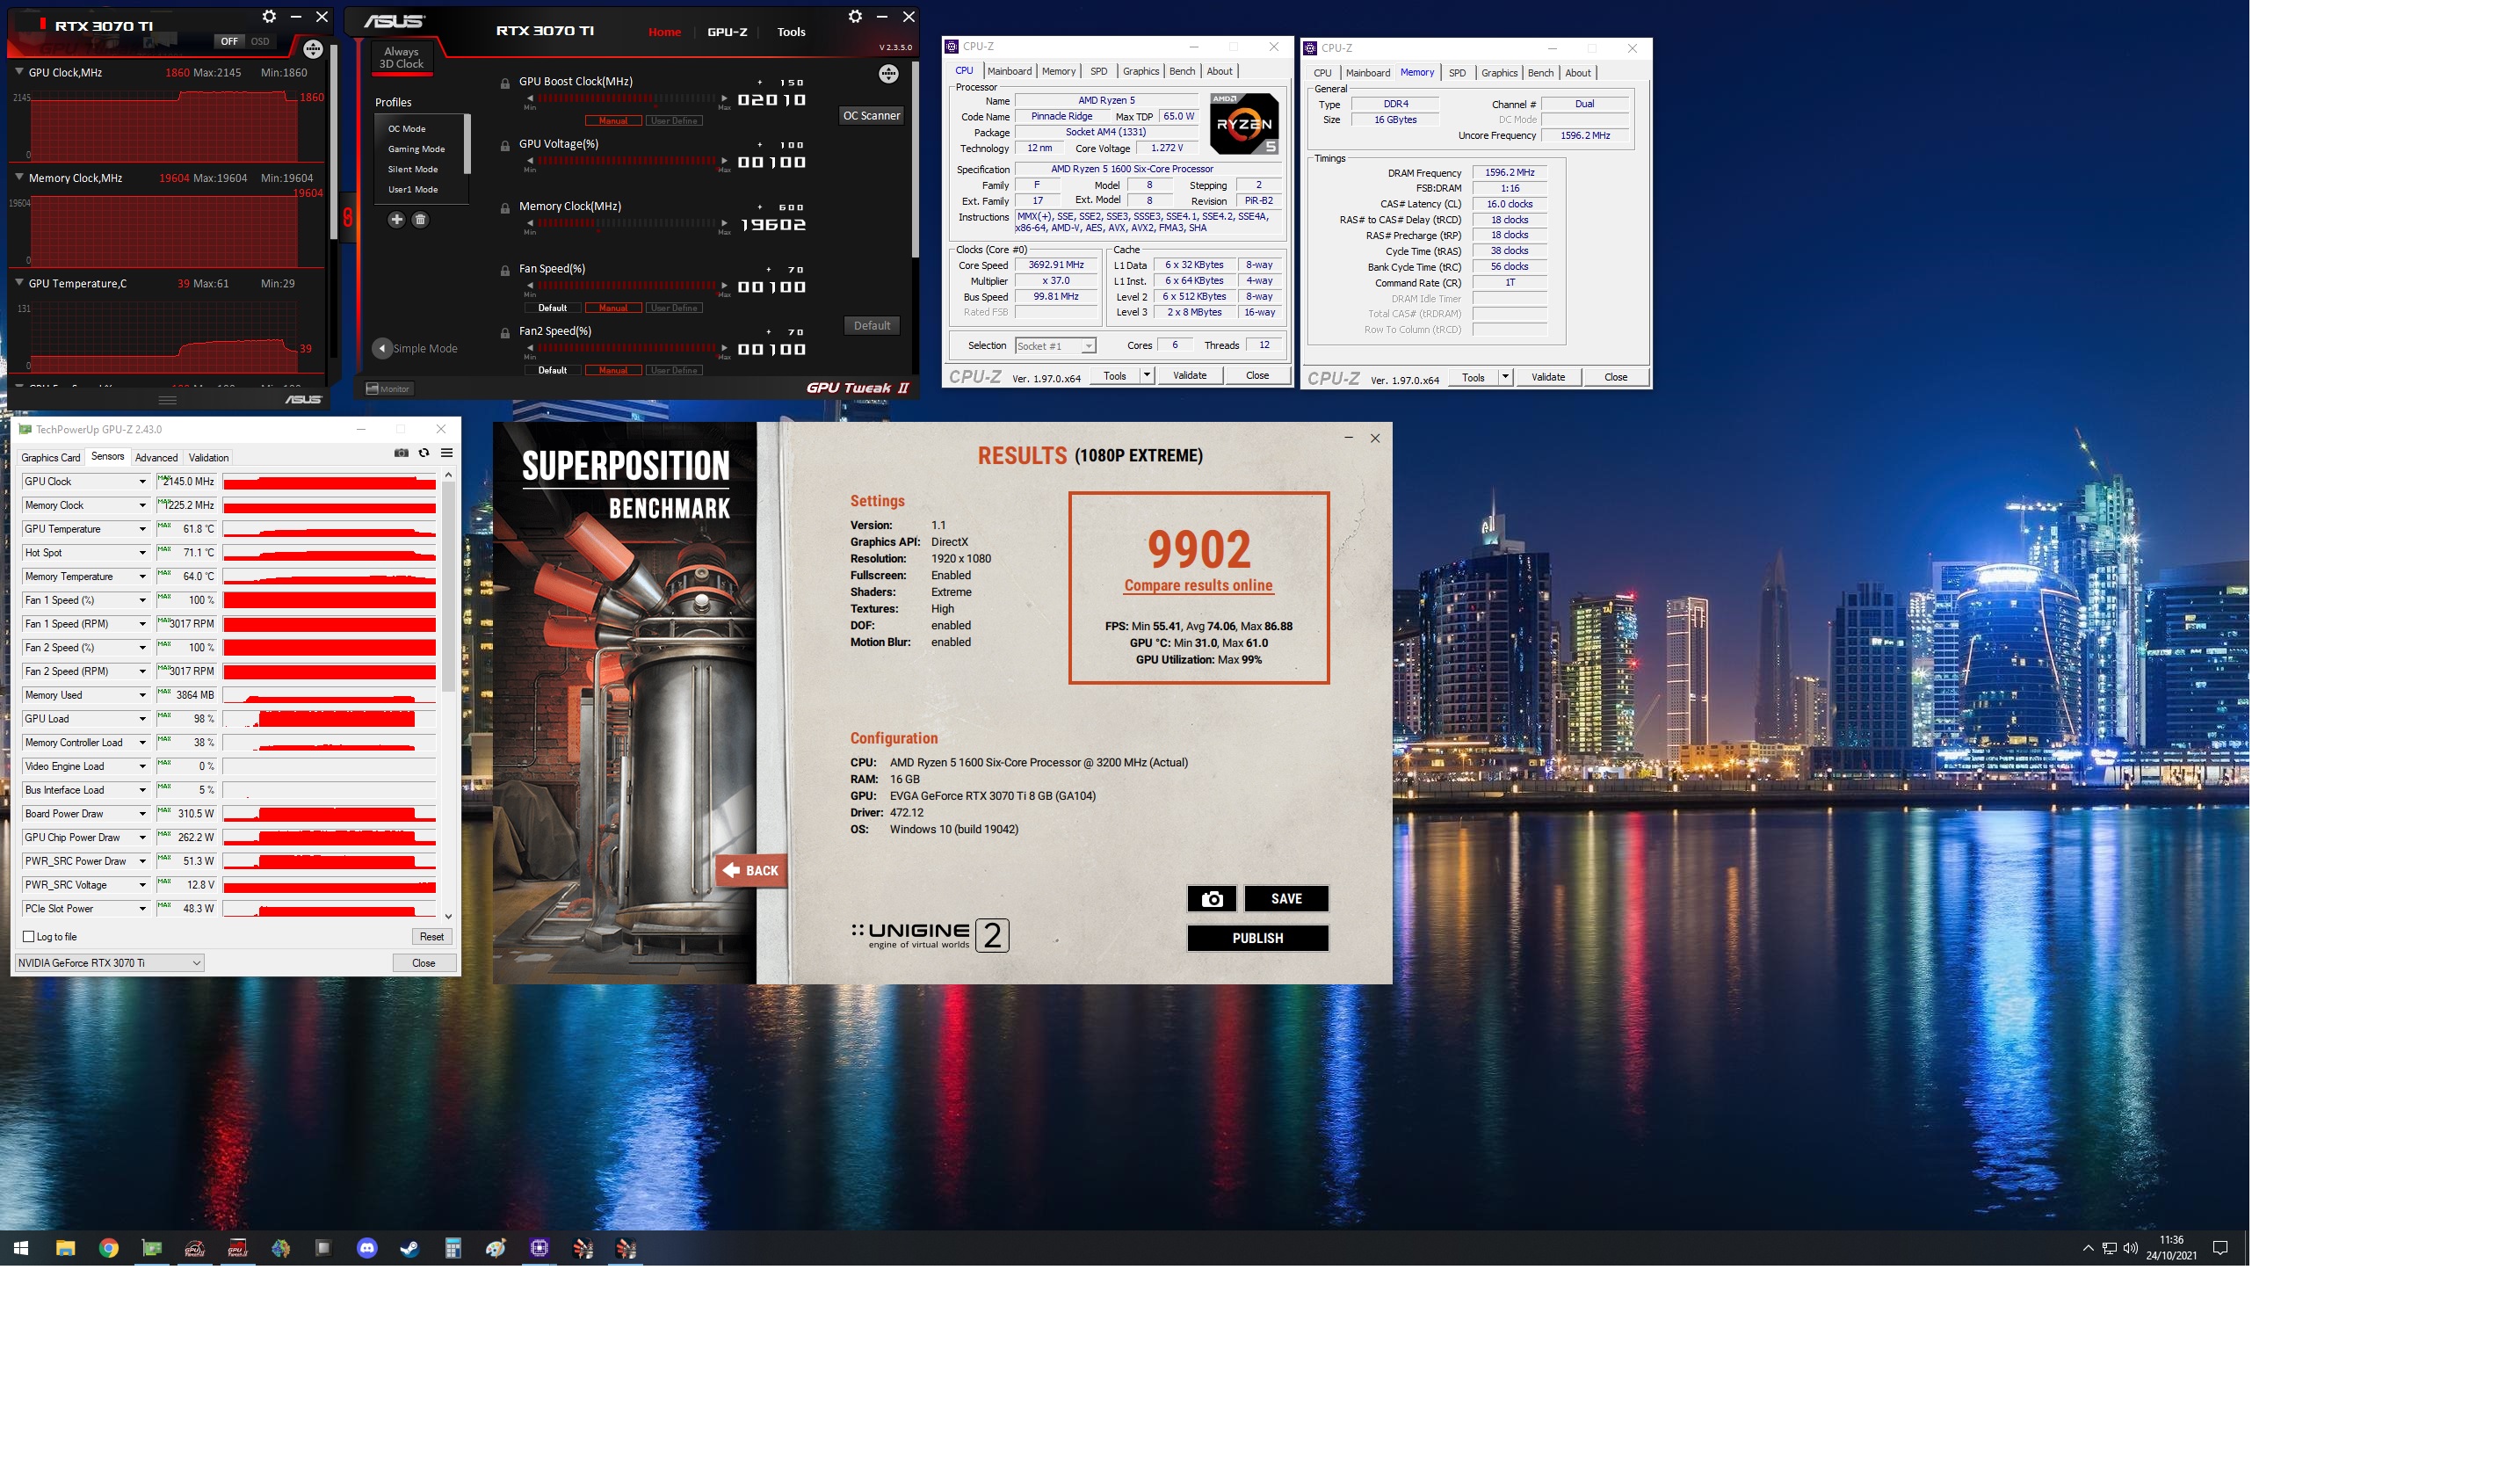Open Socket #1 selection dropdown in CPU-Z
Screen dimensions: 2520x1473
1055,346
